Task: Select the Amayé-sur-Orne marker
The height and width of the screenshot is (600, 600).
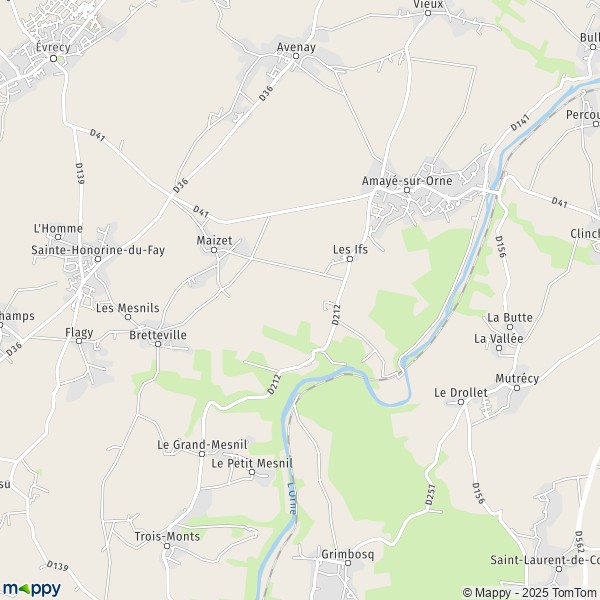Action: (407, 190)
